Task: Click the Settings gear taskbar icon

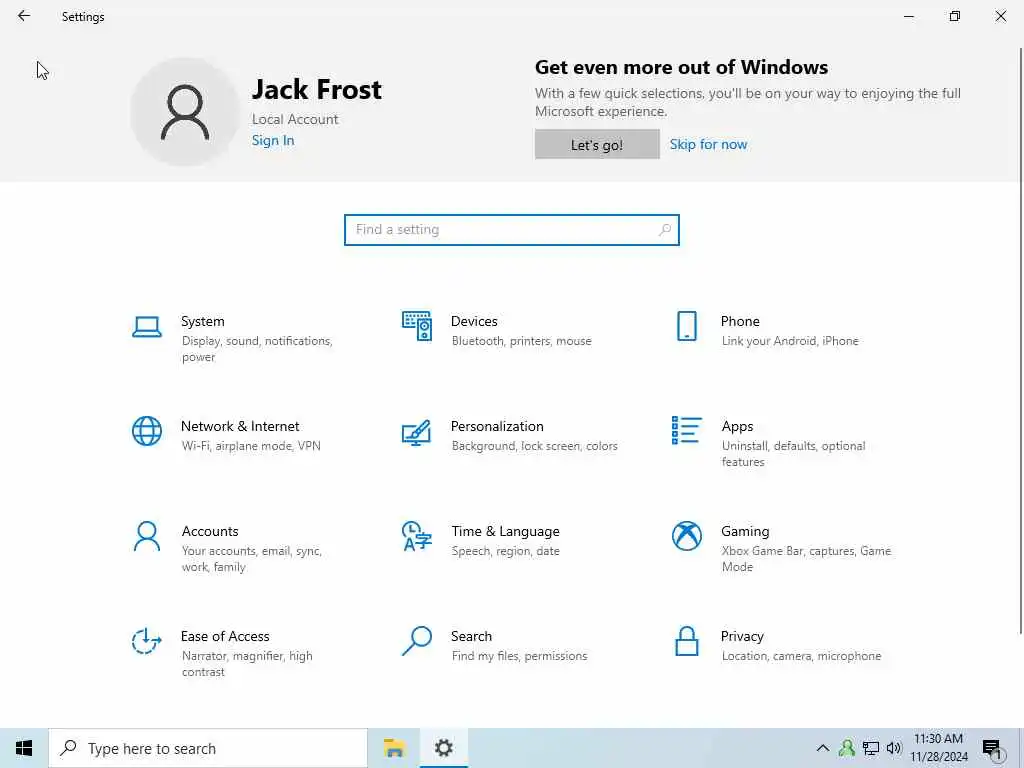Action: point(443,748)
